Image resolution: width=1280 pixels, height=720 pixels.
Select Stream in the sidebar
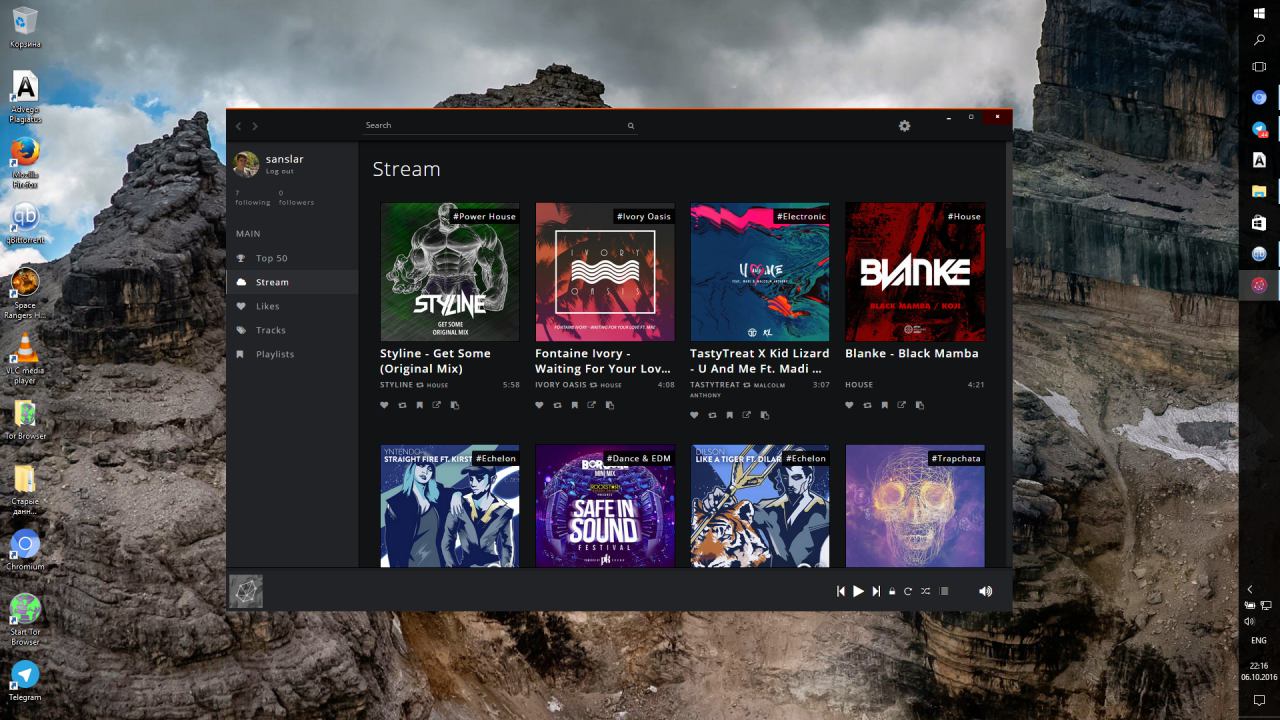point(292,282)
